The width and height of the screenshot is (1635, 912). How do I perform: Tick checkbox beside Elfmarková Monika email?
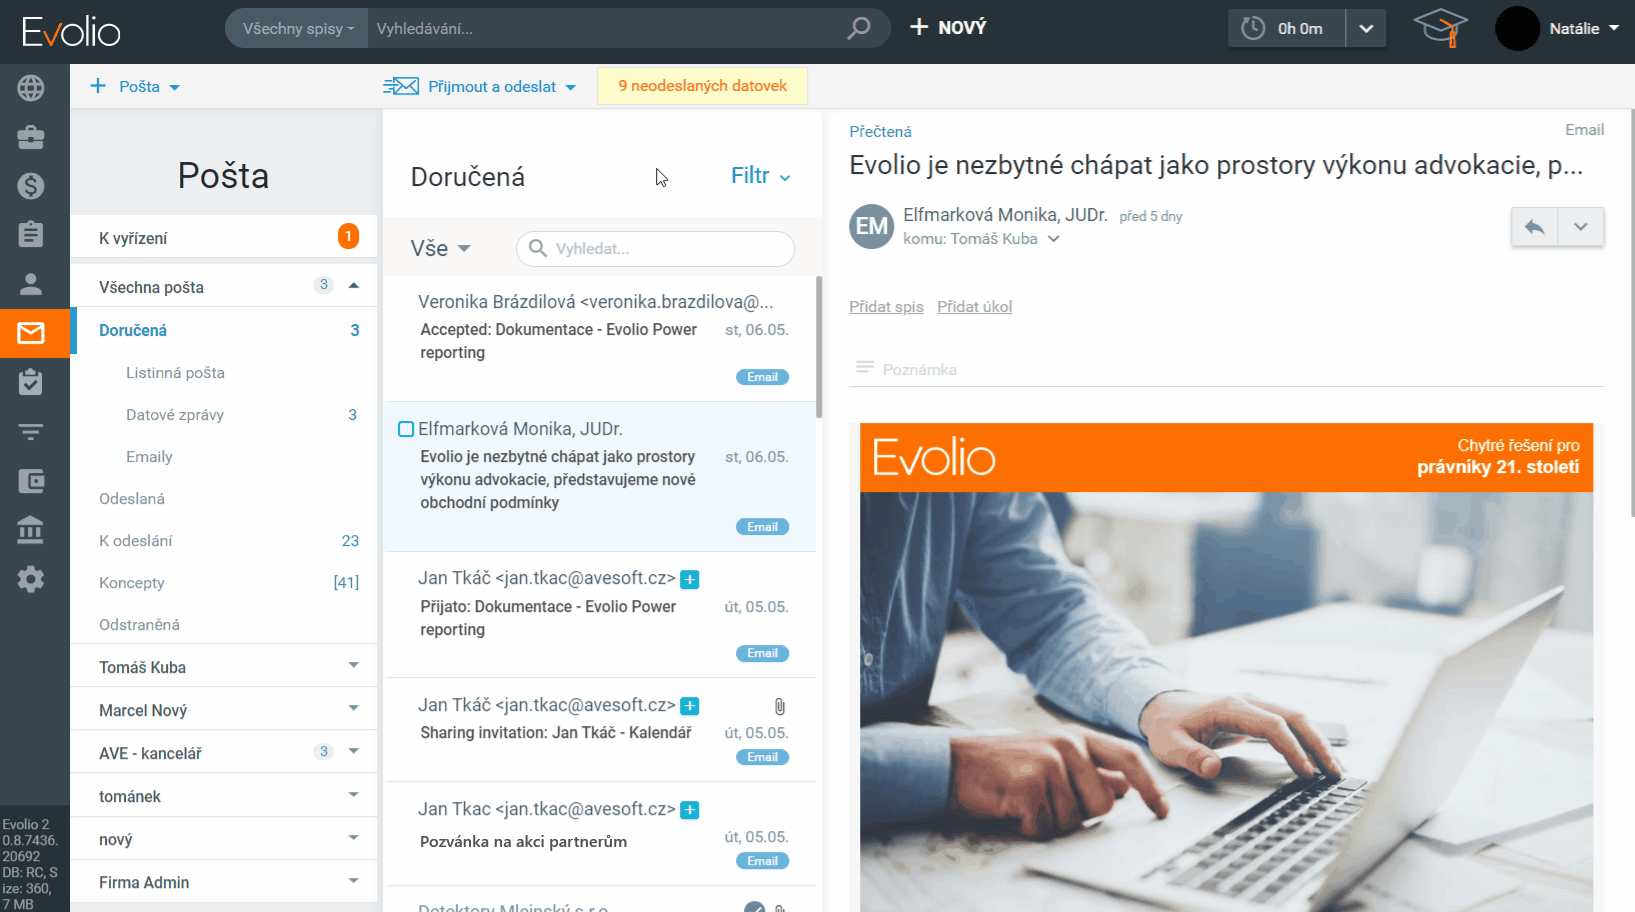coord(406,429)
